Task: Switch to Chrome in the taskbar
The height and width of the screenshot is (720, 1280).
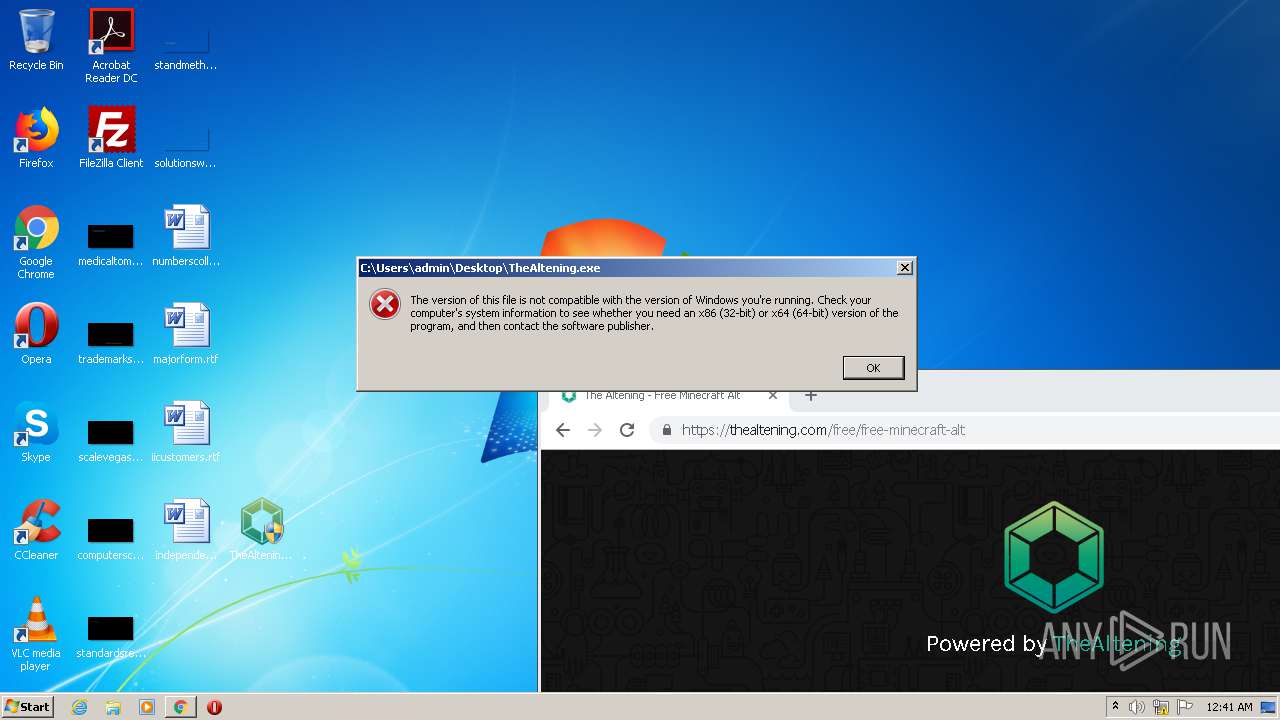Action: pyautogui.click(x=180, y=707)
